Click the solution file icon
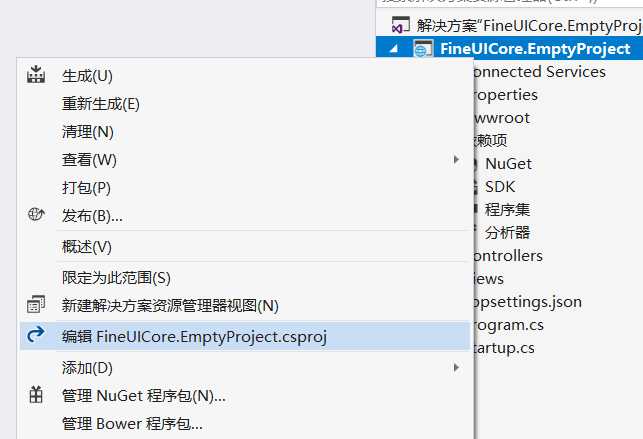643x439 pixels. coord(400,24)
